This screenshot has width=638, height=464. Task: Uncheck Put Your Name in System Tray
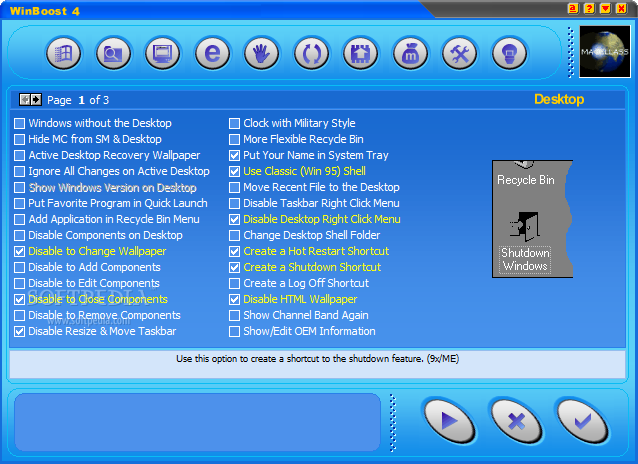point(234,155)
